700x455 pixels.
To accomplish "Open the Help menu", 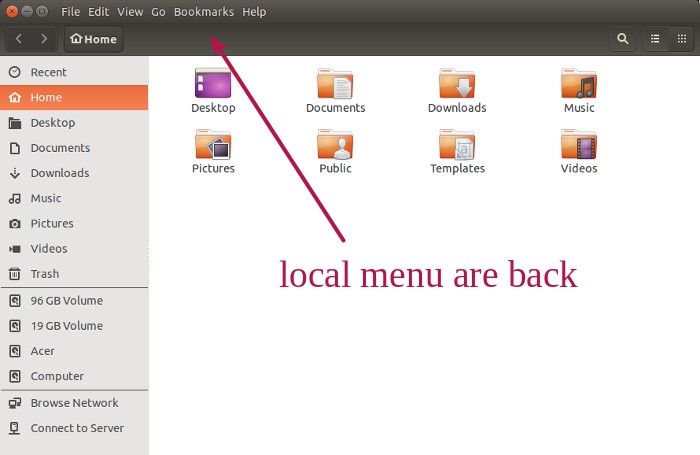I will tap(254, 12).
